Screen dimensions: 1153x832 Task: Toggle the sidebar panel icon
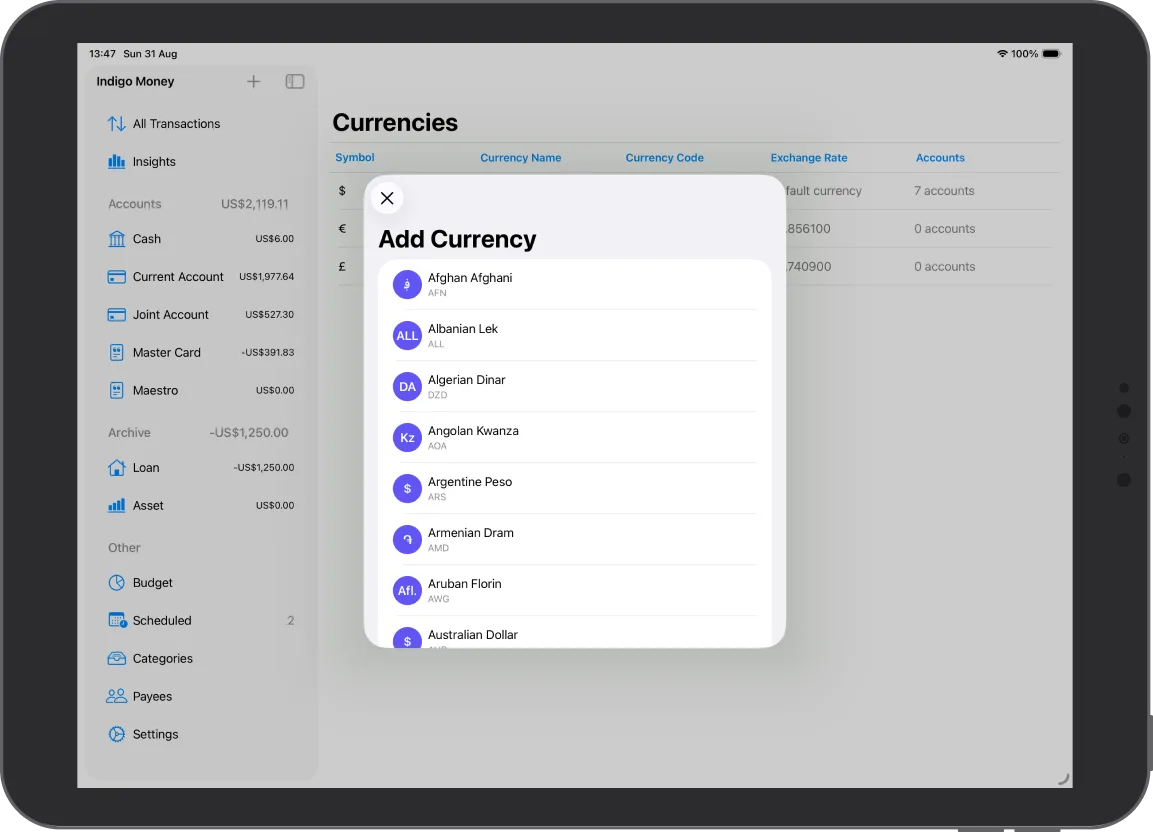point(295,82)
